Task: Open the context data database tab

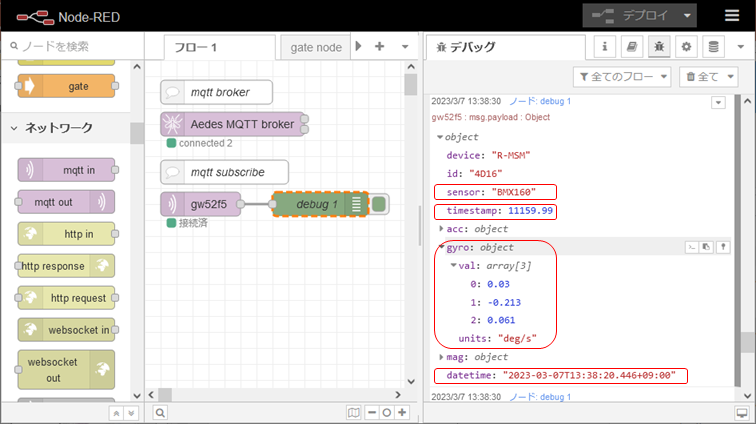Action: tap(713, 46)
